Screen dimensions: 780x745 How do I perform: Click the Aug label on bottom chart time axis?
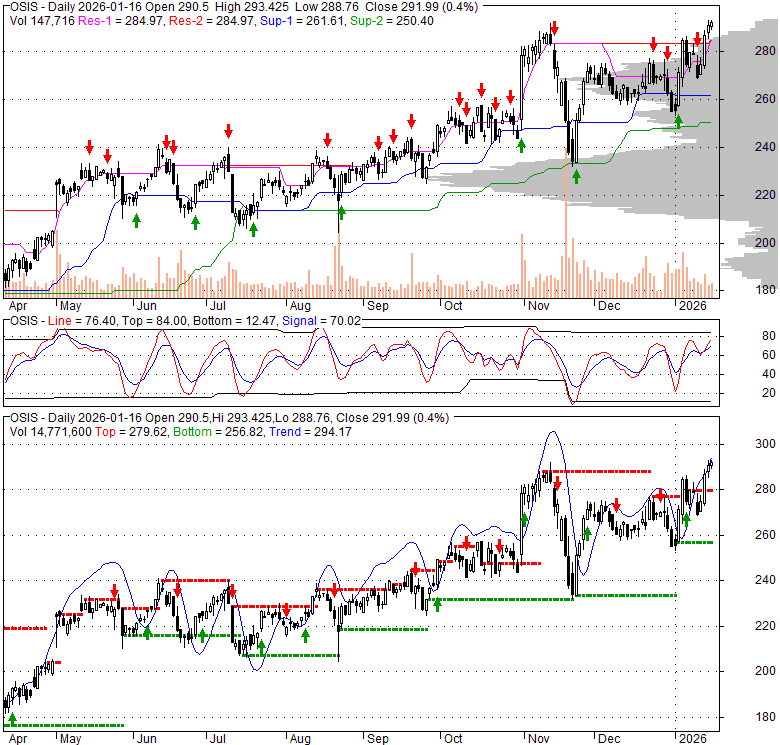pos(300,739)
